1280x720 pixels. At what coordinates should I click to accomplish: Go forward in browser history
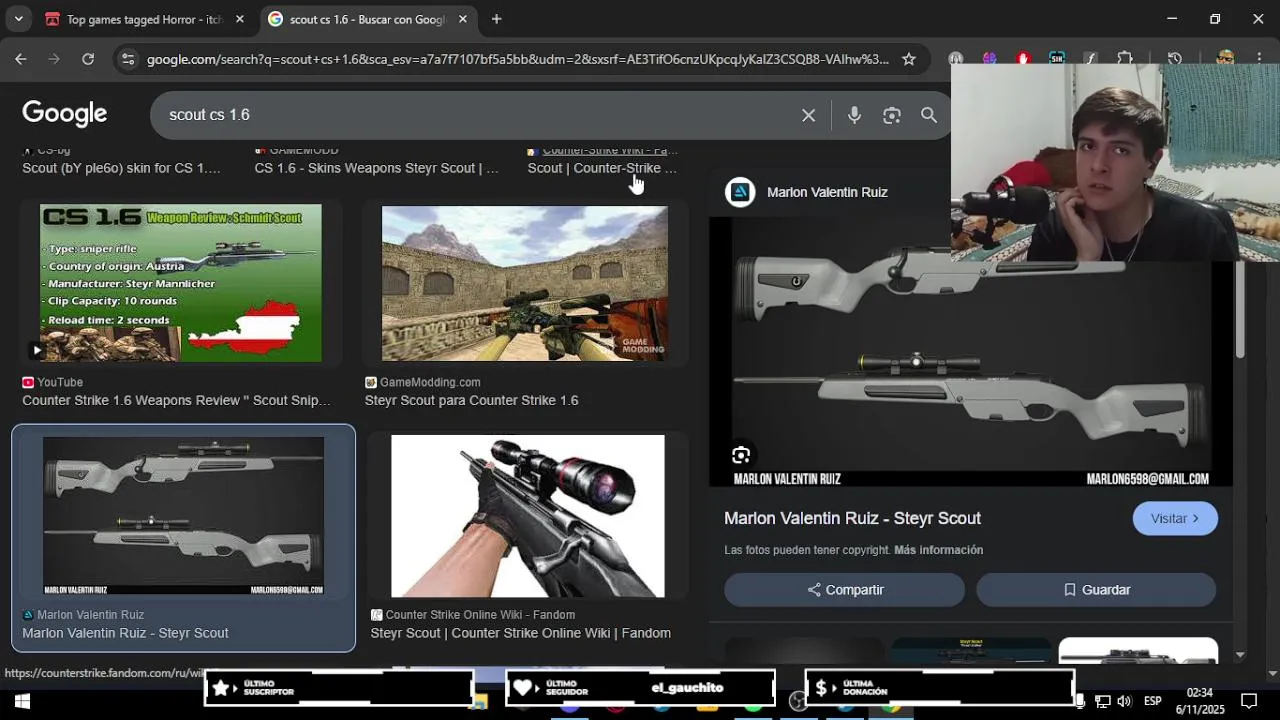[x=54, y=59]
